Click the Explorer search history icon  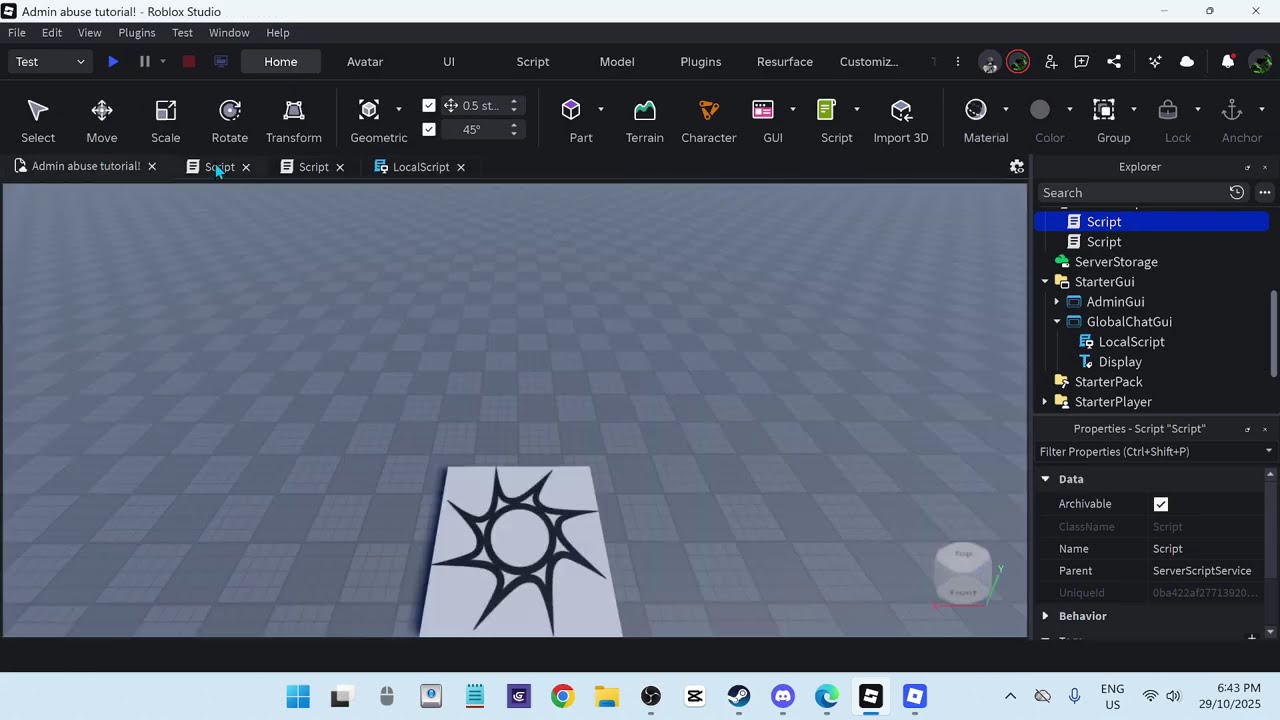click(1237, 193)
